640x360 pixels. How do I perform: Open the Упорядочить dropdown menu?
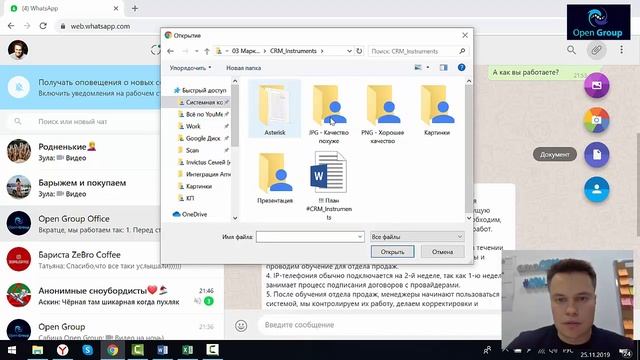[191, 68]
